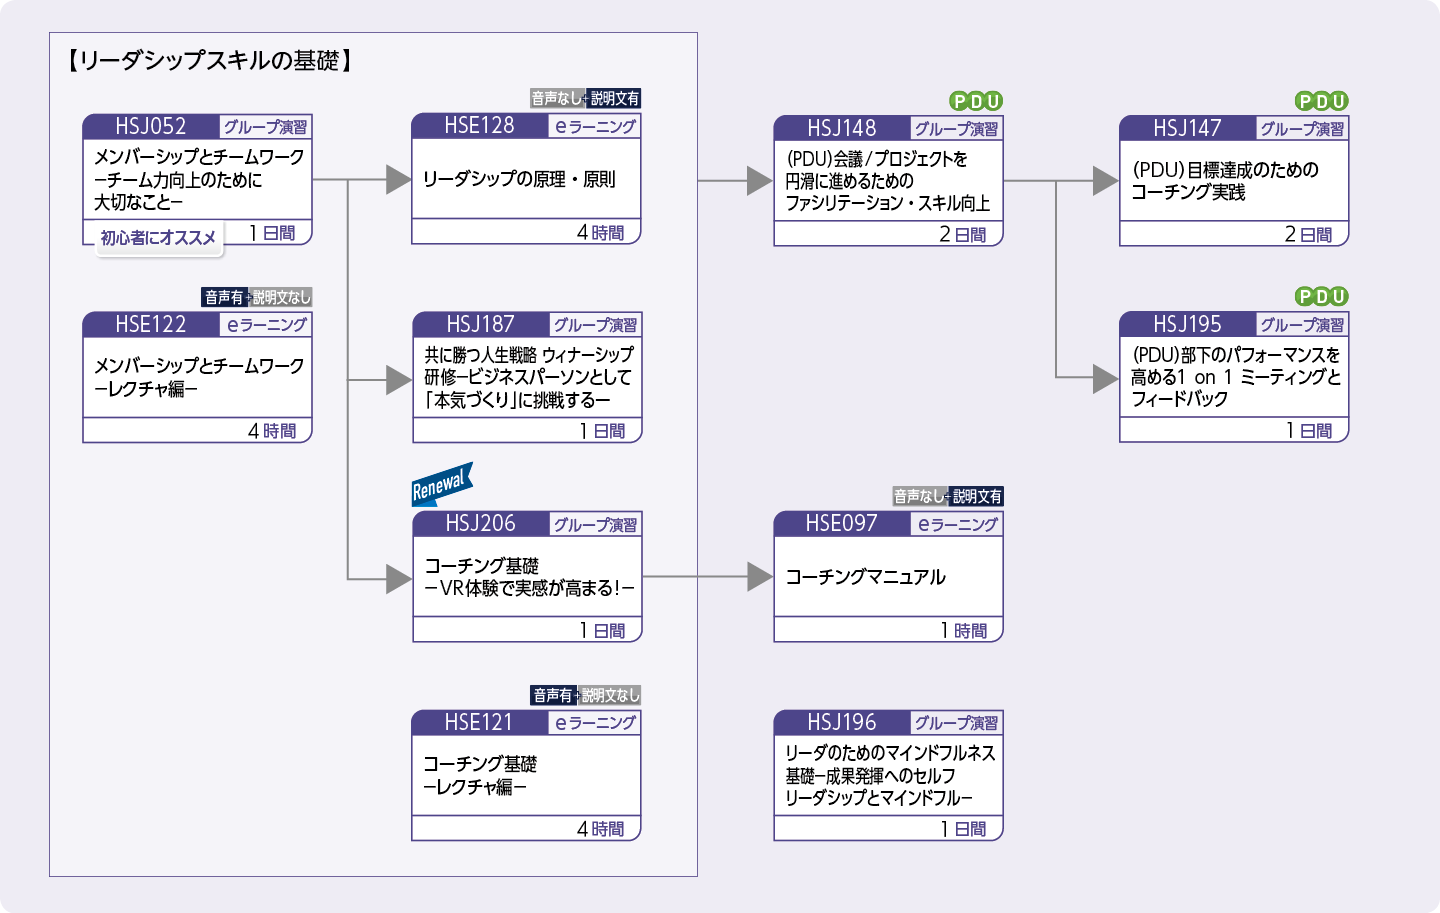Open the HSJ195 1 on 1 meeting course card
The width and height of the screenshot is (1440, 913).
click(1234, 377)
